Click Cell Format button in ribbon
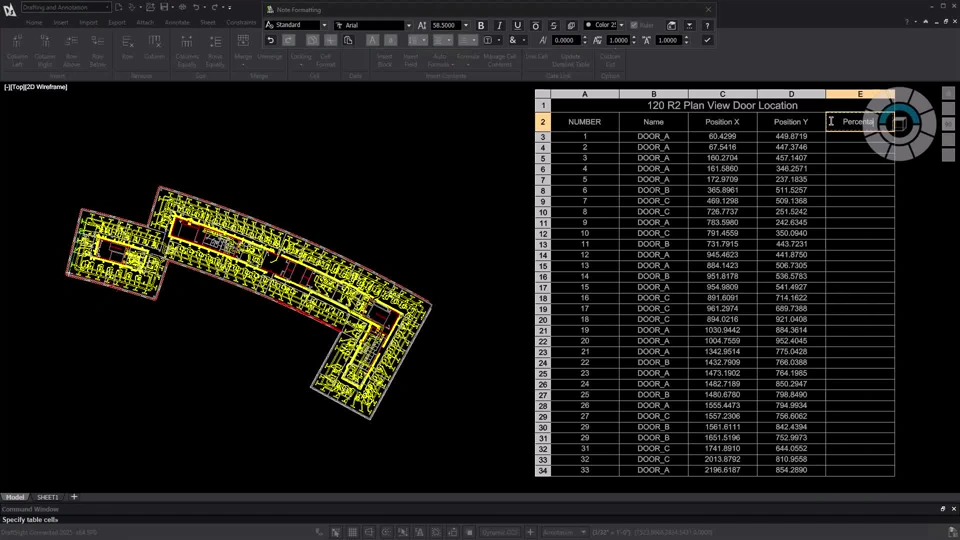Screen dimensions: 960x540 point(326,59)
